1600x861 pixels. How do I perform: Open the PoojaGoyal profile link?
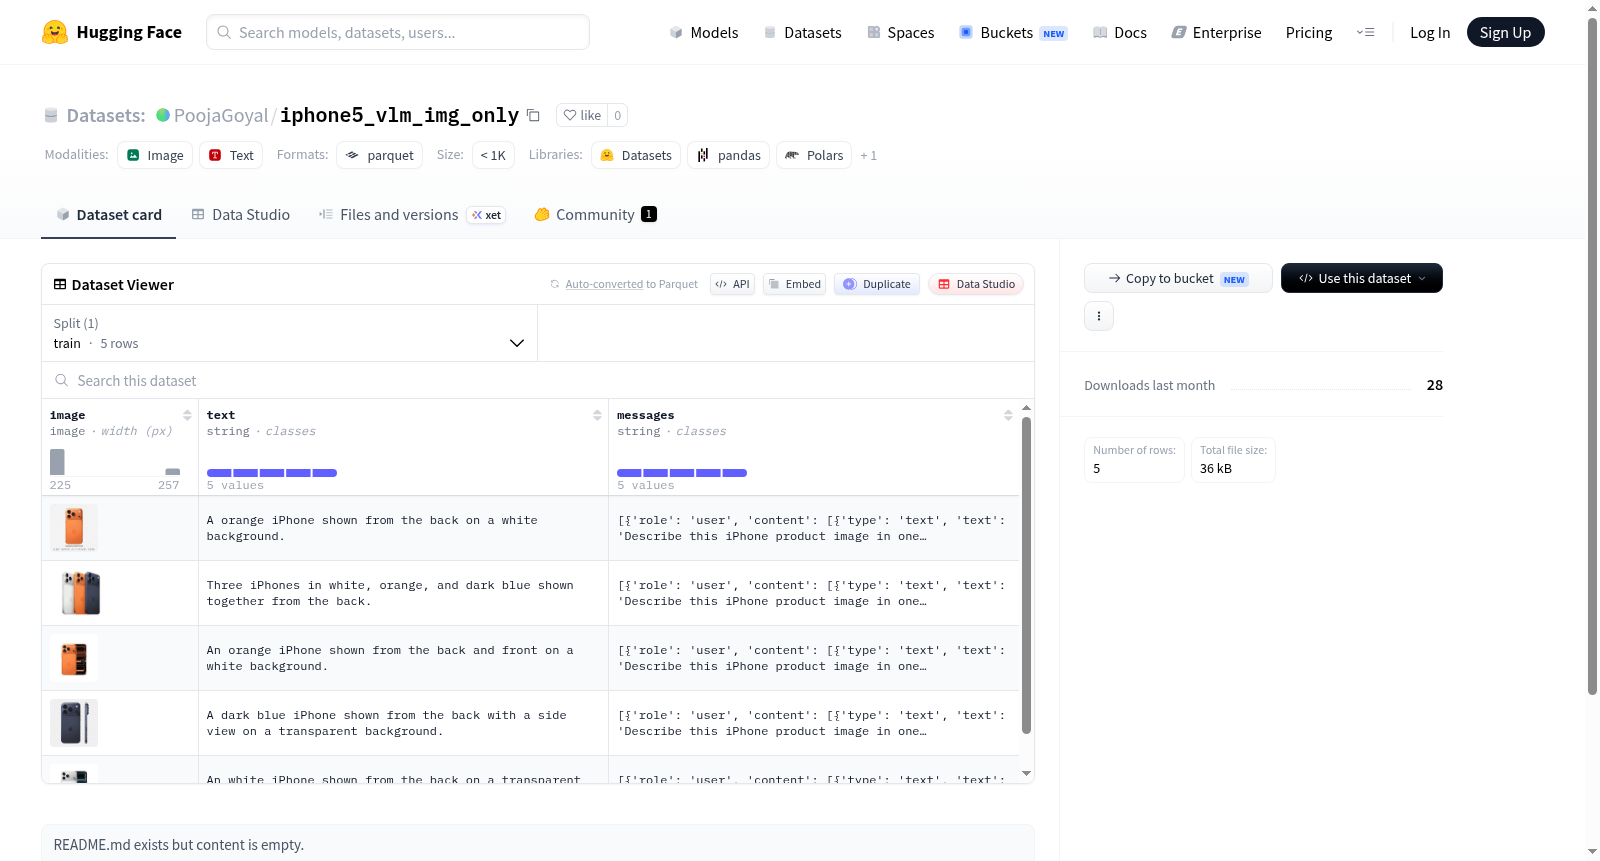[221, 115]
